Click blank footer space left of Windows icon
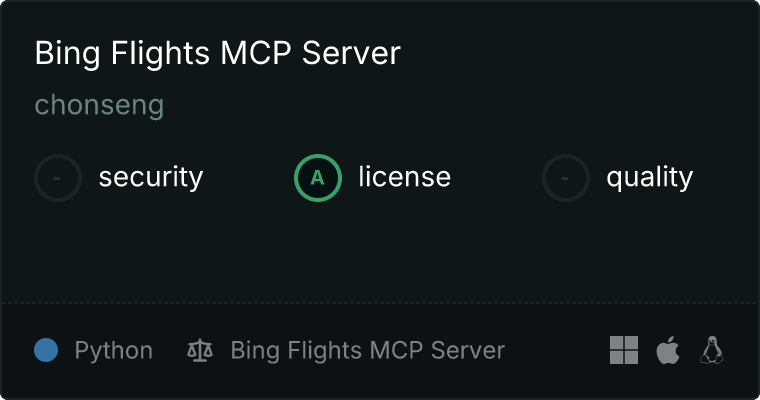 pyautogui.click(x=557, y=350)
